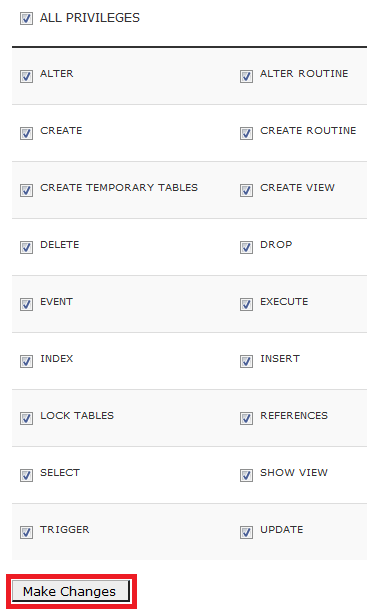Uncheck the DROP privilege

coord(246,247)
